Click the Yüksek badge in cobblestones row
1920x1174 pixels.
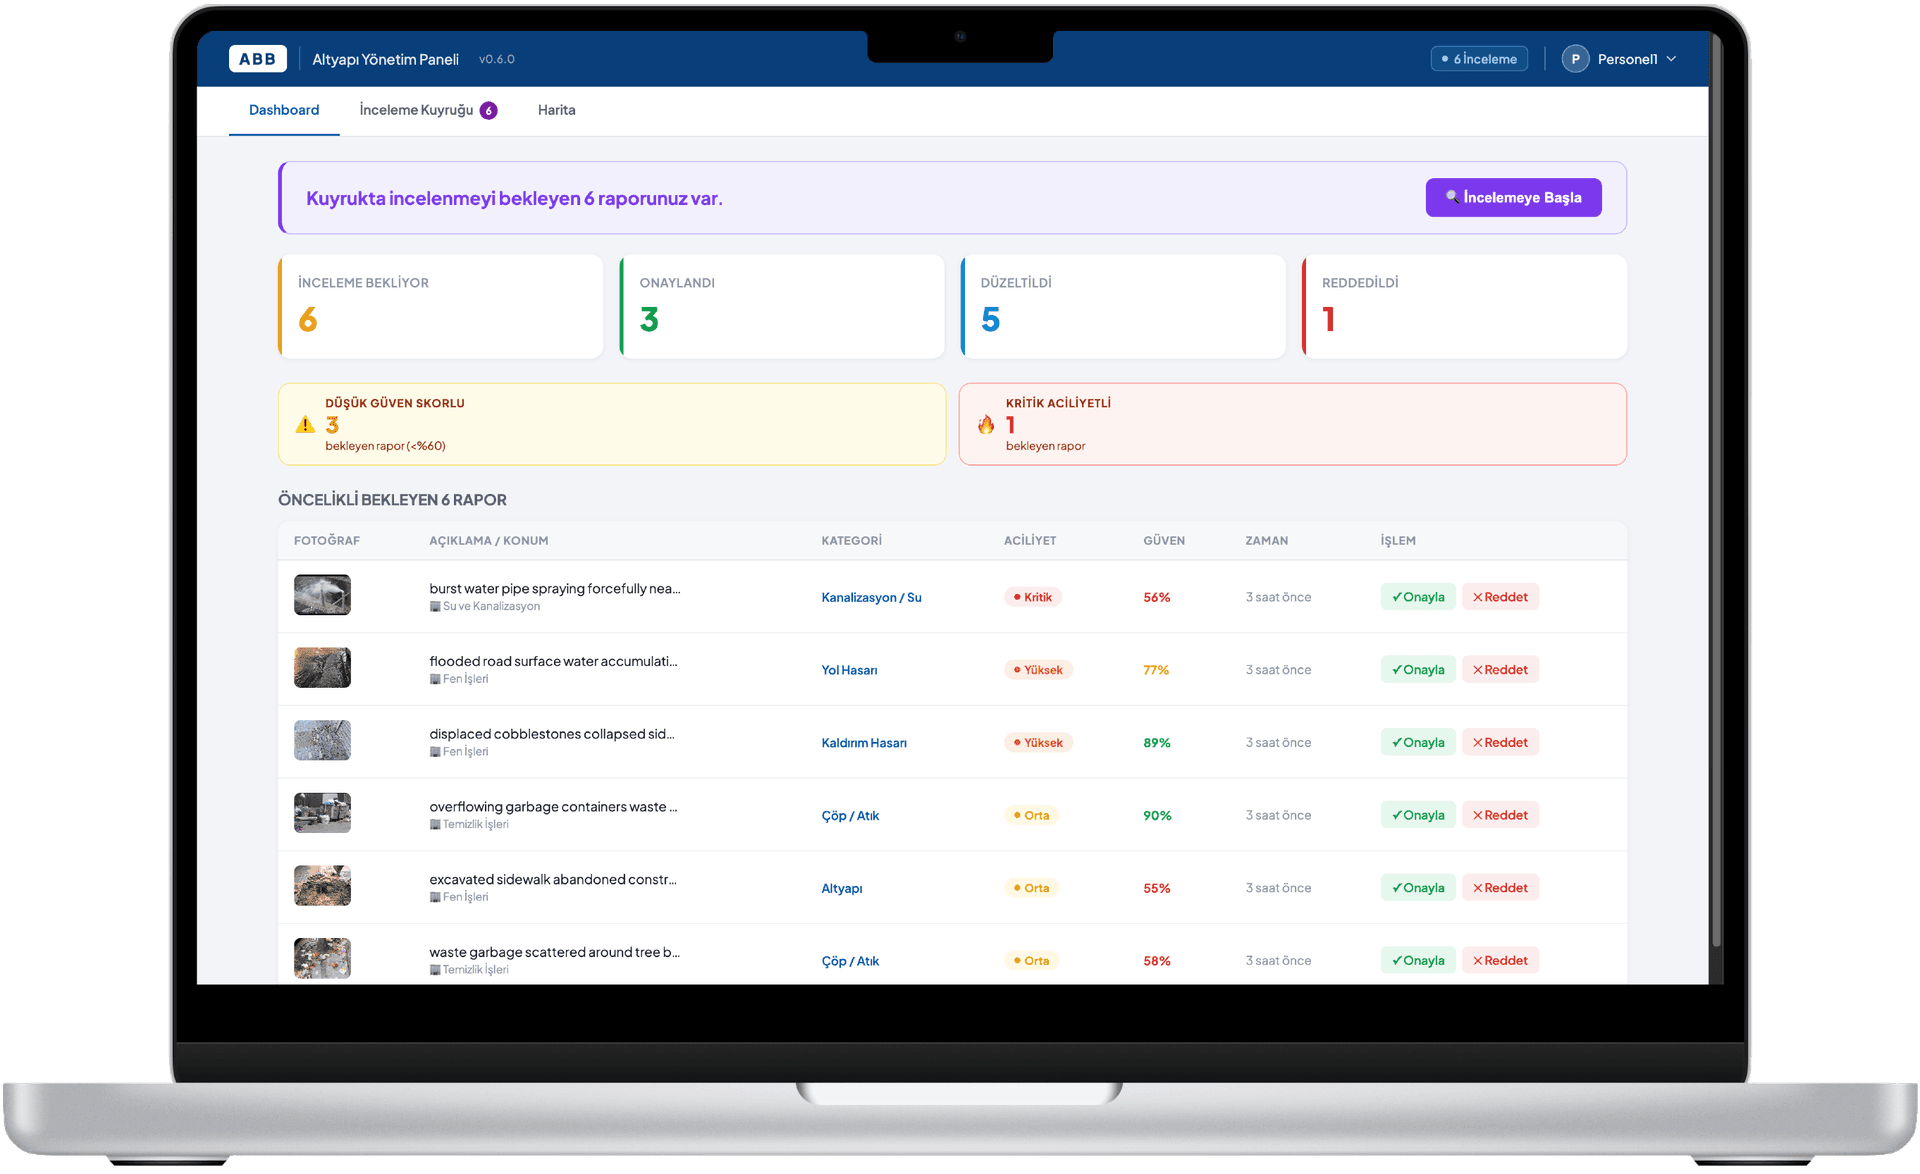pyautogui.click(x=1038, y=743)
